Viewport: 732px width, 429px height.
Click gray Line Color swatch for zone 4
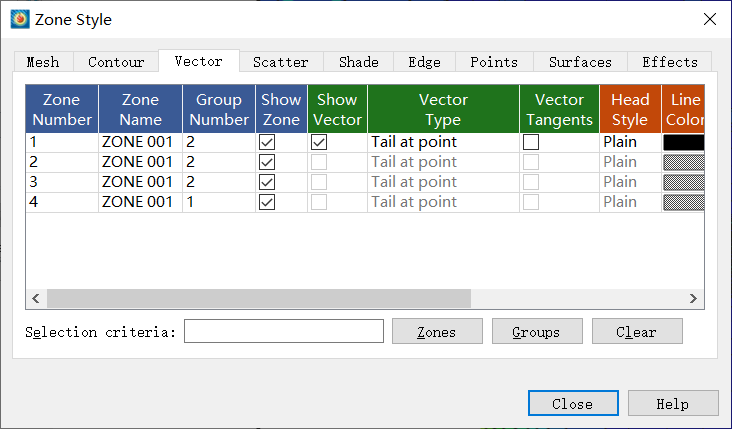coord(683,203)
